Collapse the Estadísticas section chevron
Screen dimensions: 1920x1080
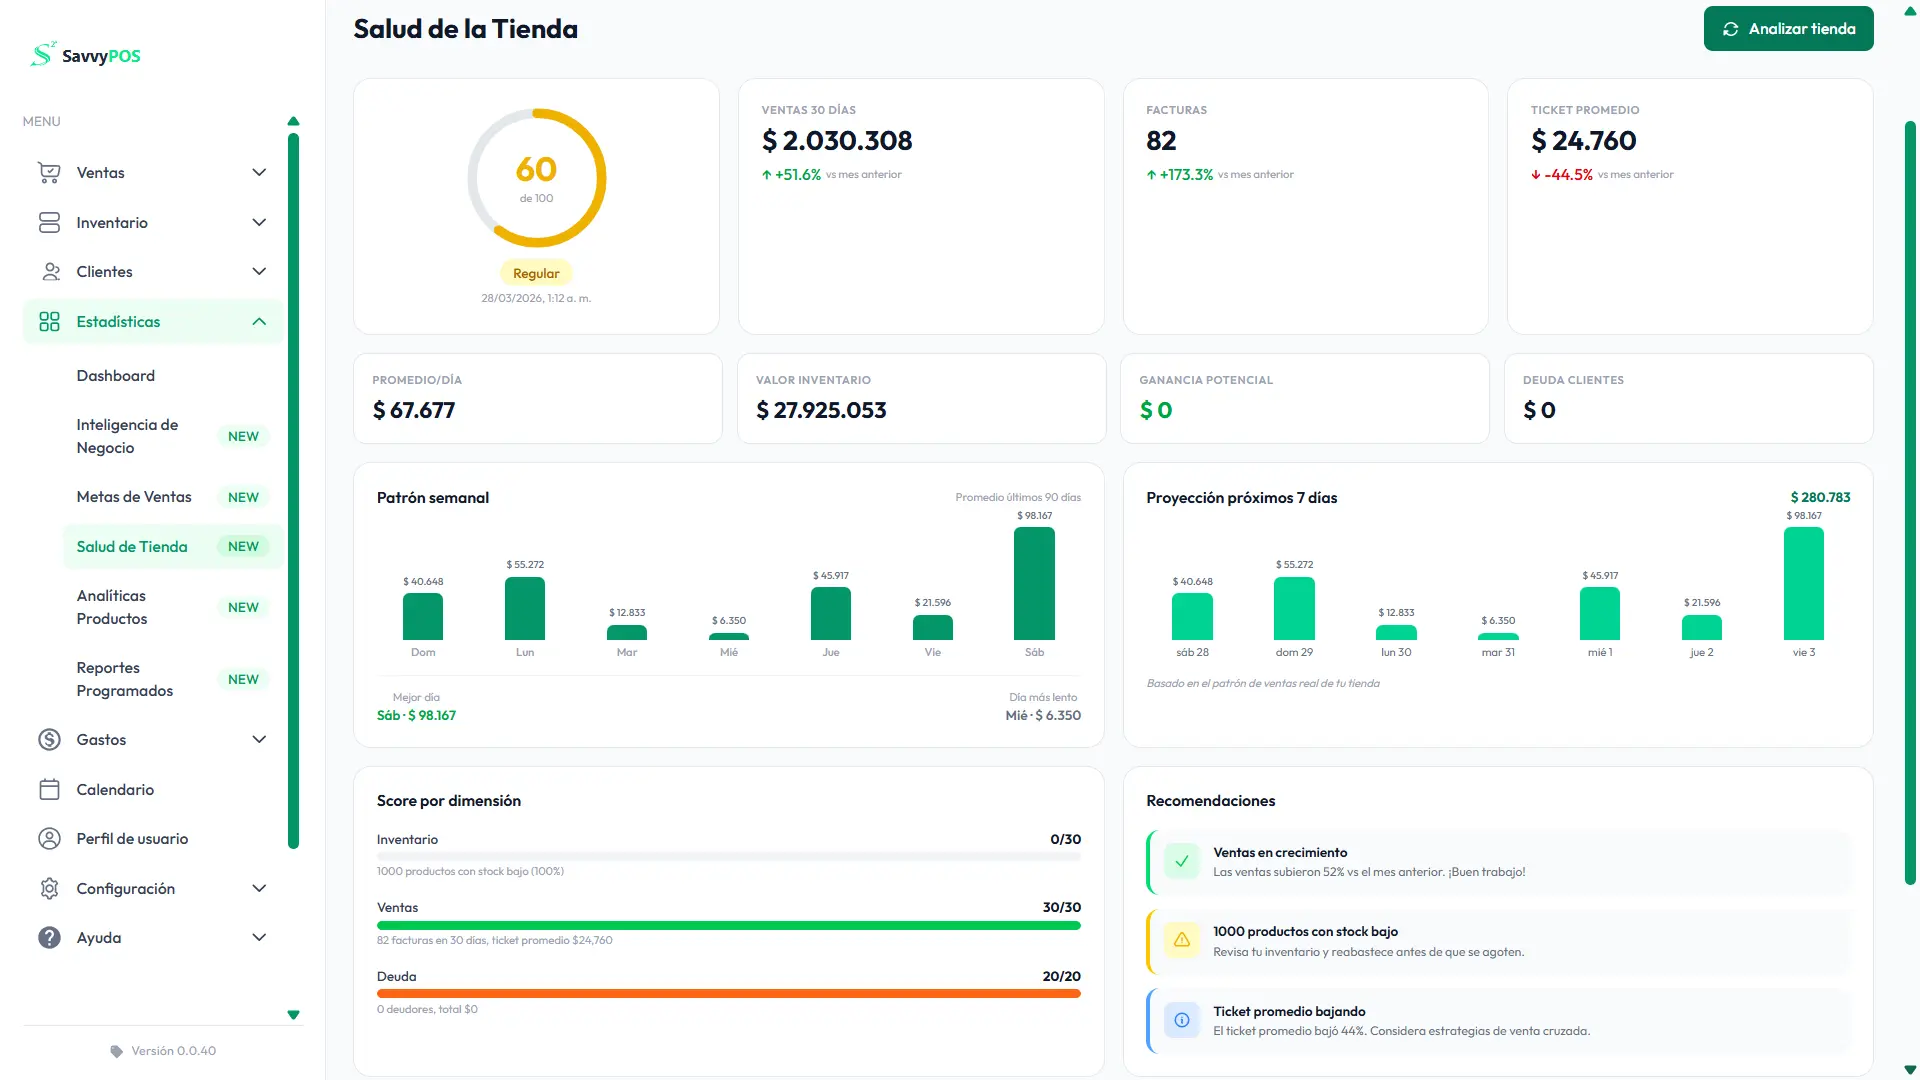(x=259, y=322)
